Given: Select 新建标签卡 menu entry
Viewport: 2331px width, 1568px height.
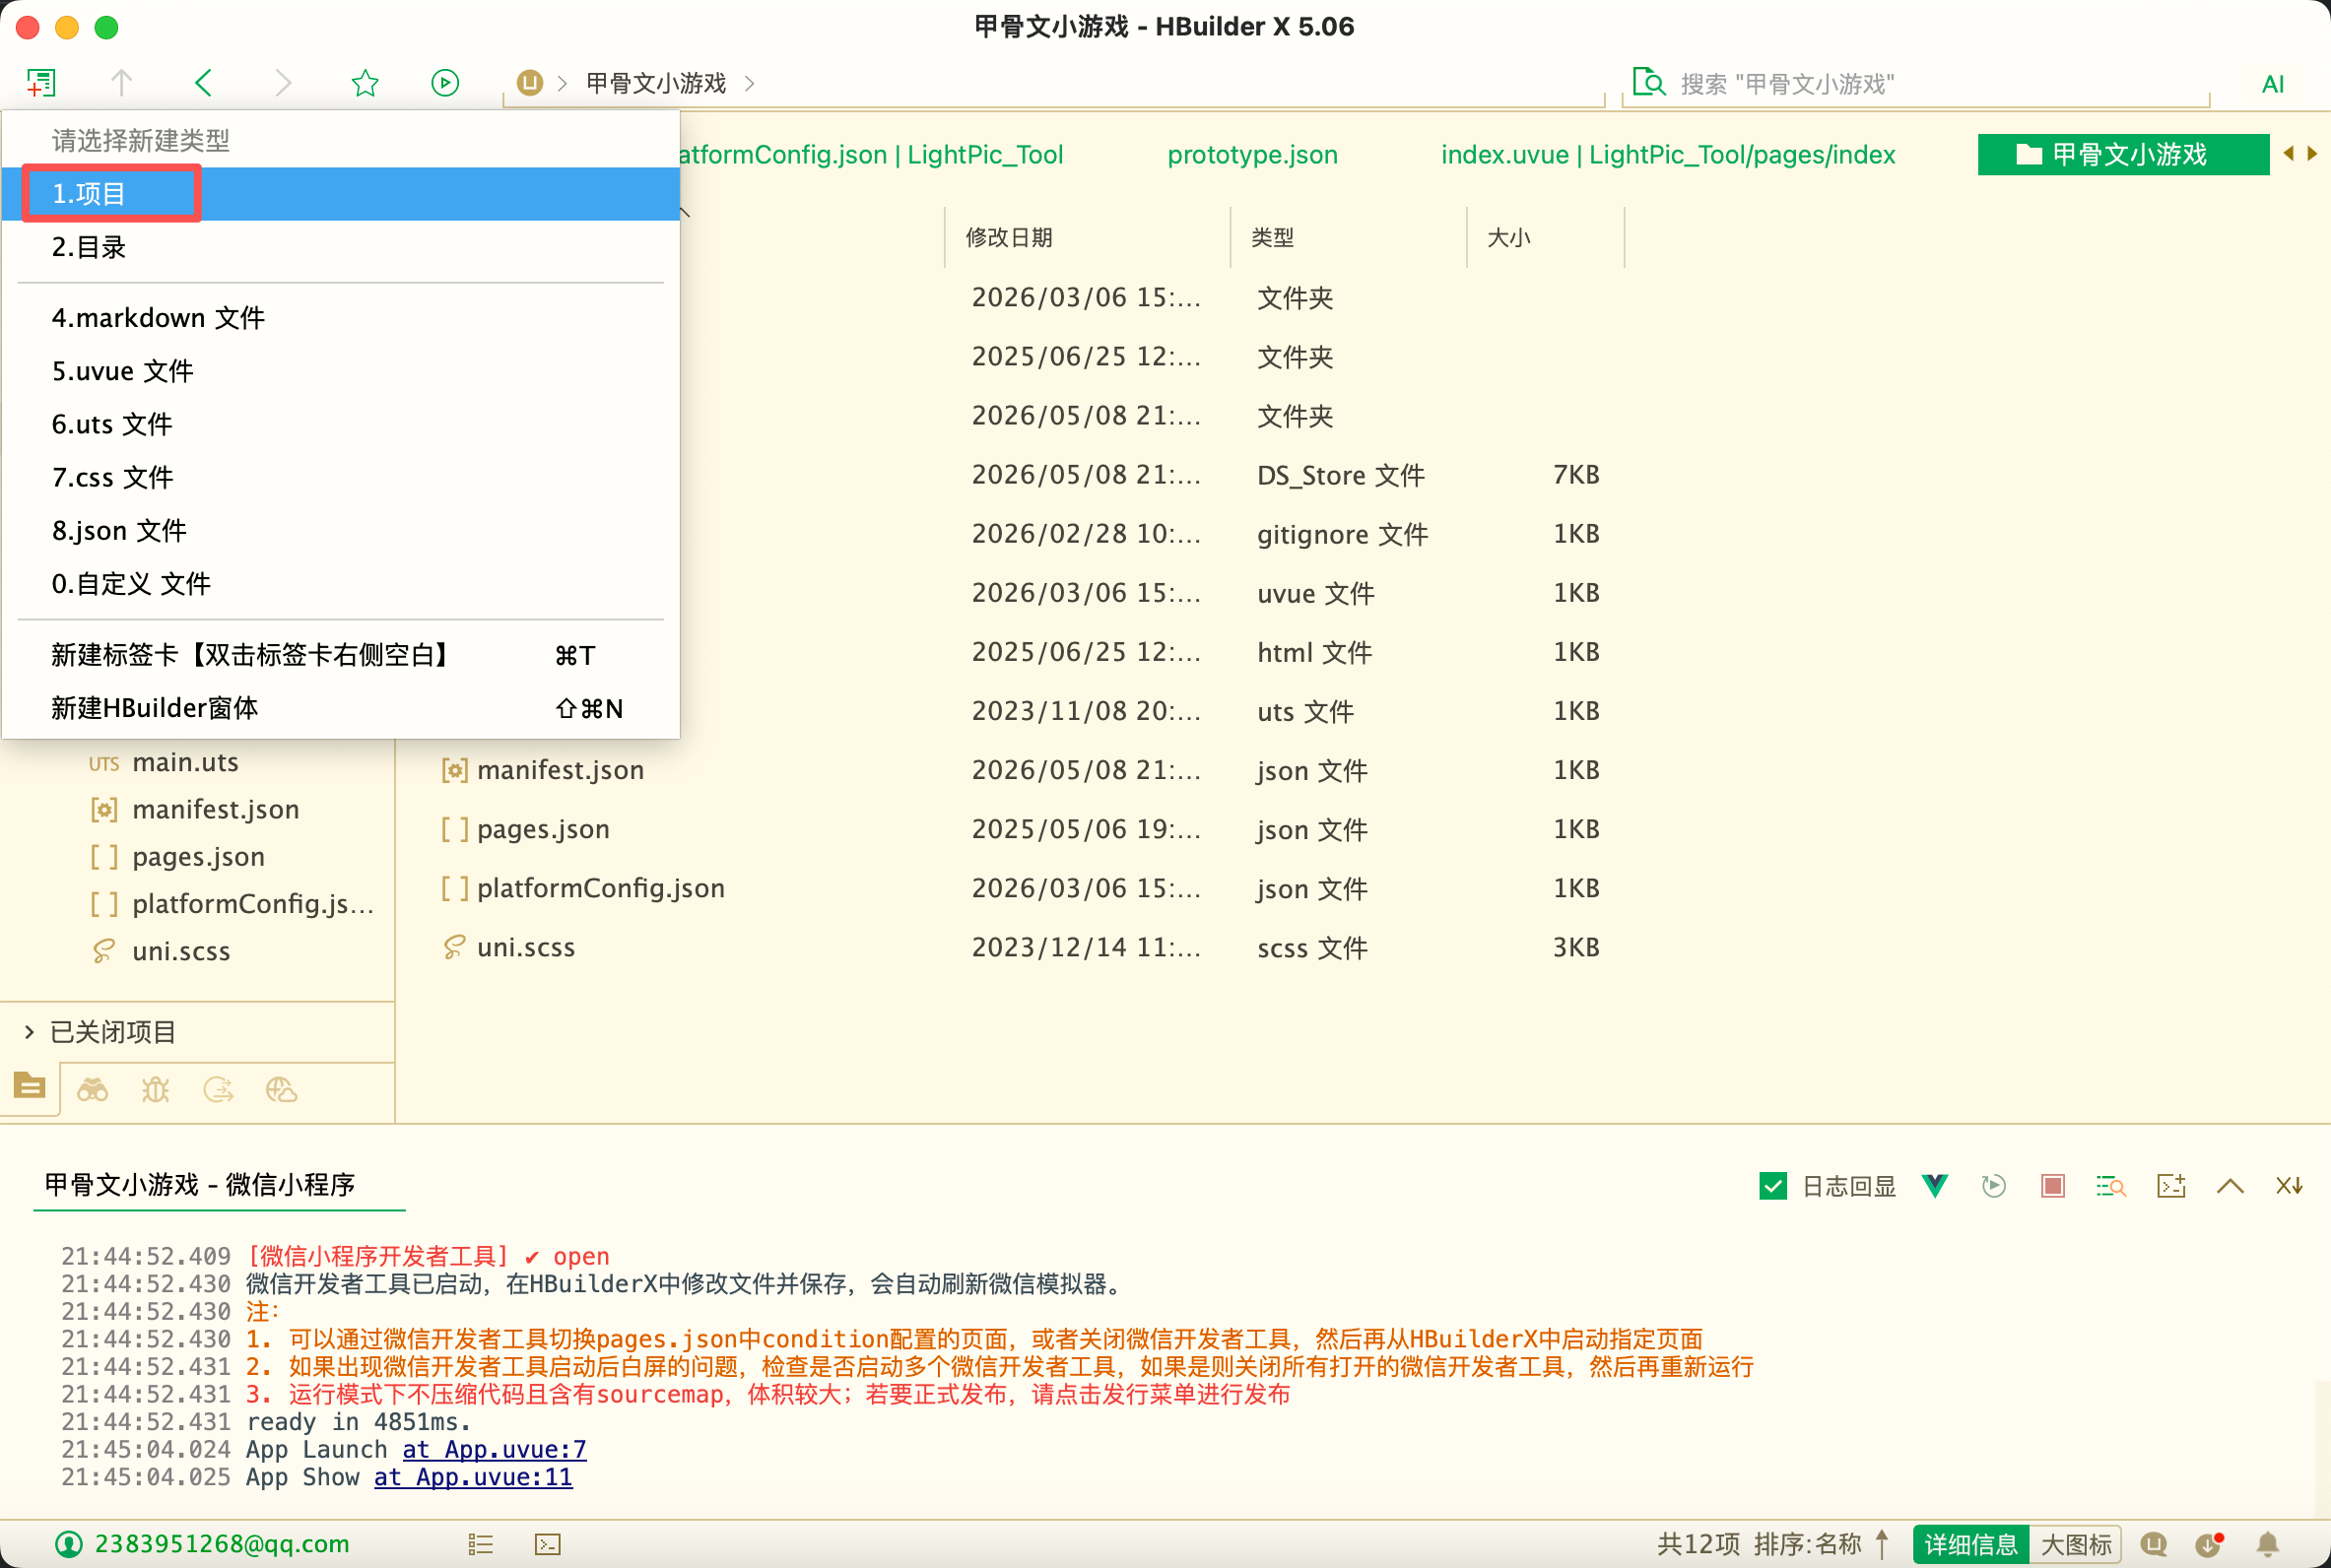Looking at the screenshot, I should pyautogui.click(x=341, y=655).
